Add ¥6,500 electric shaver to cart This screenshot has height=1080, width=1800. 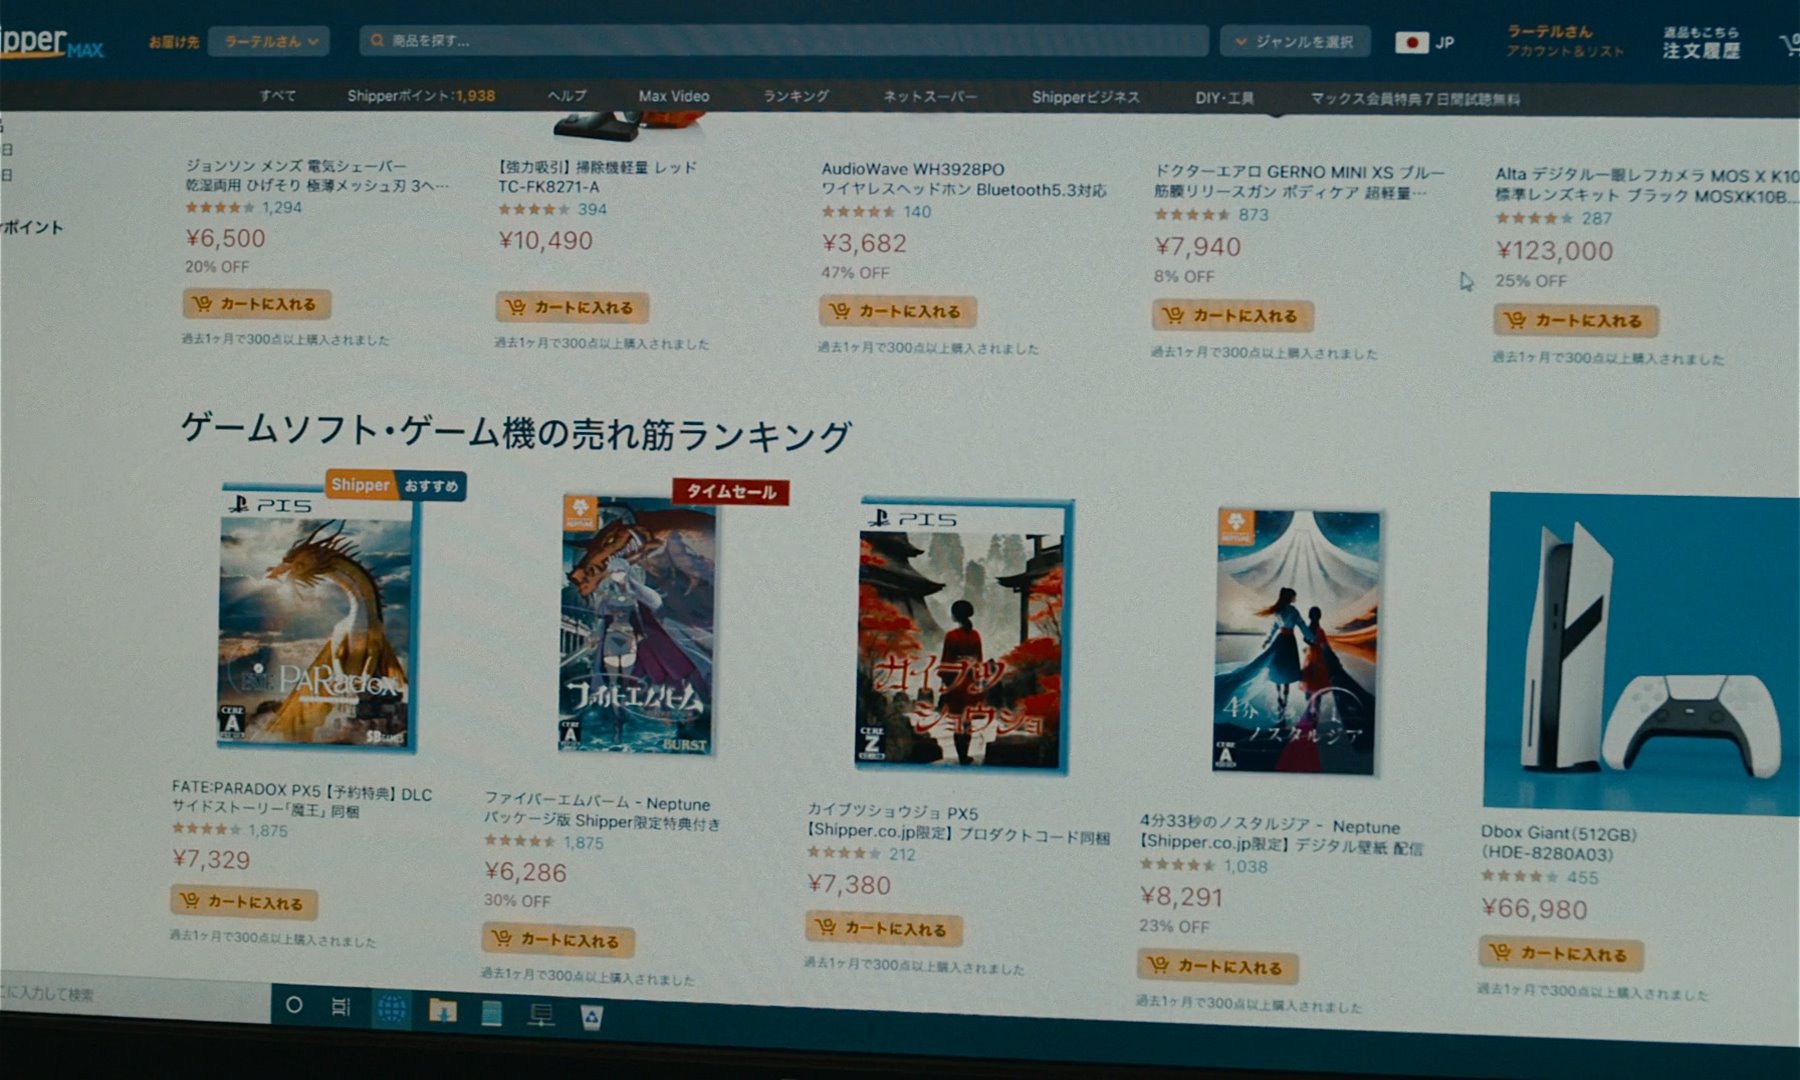(257, 304)
